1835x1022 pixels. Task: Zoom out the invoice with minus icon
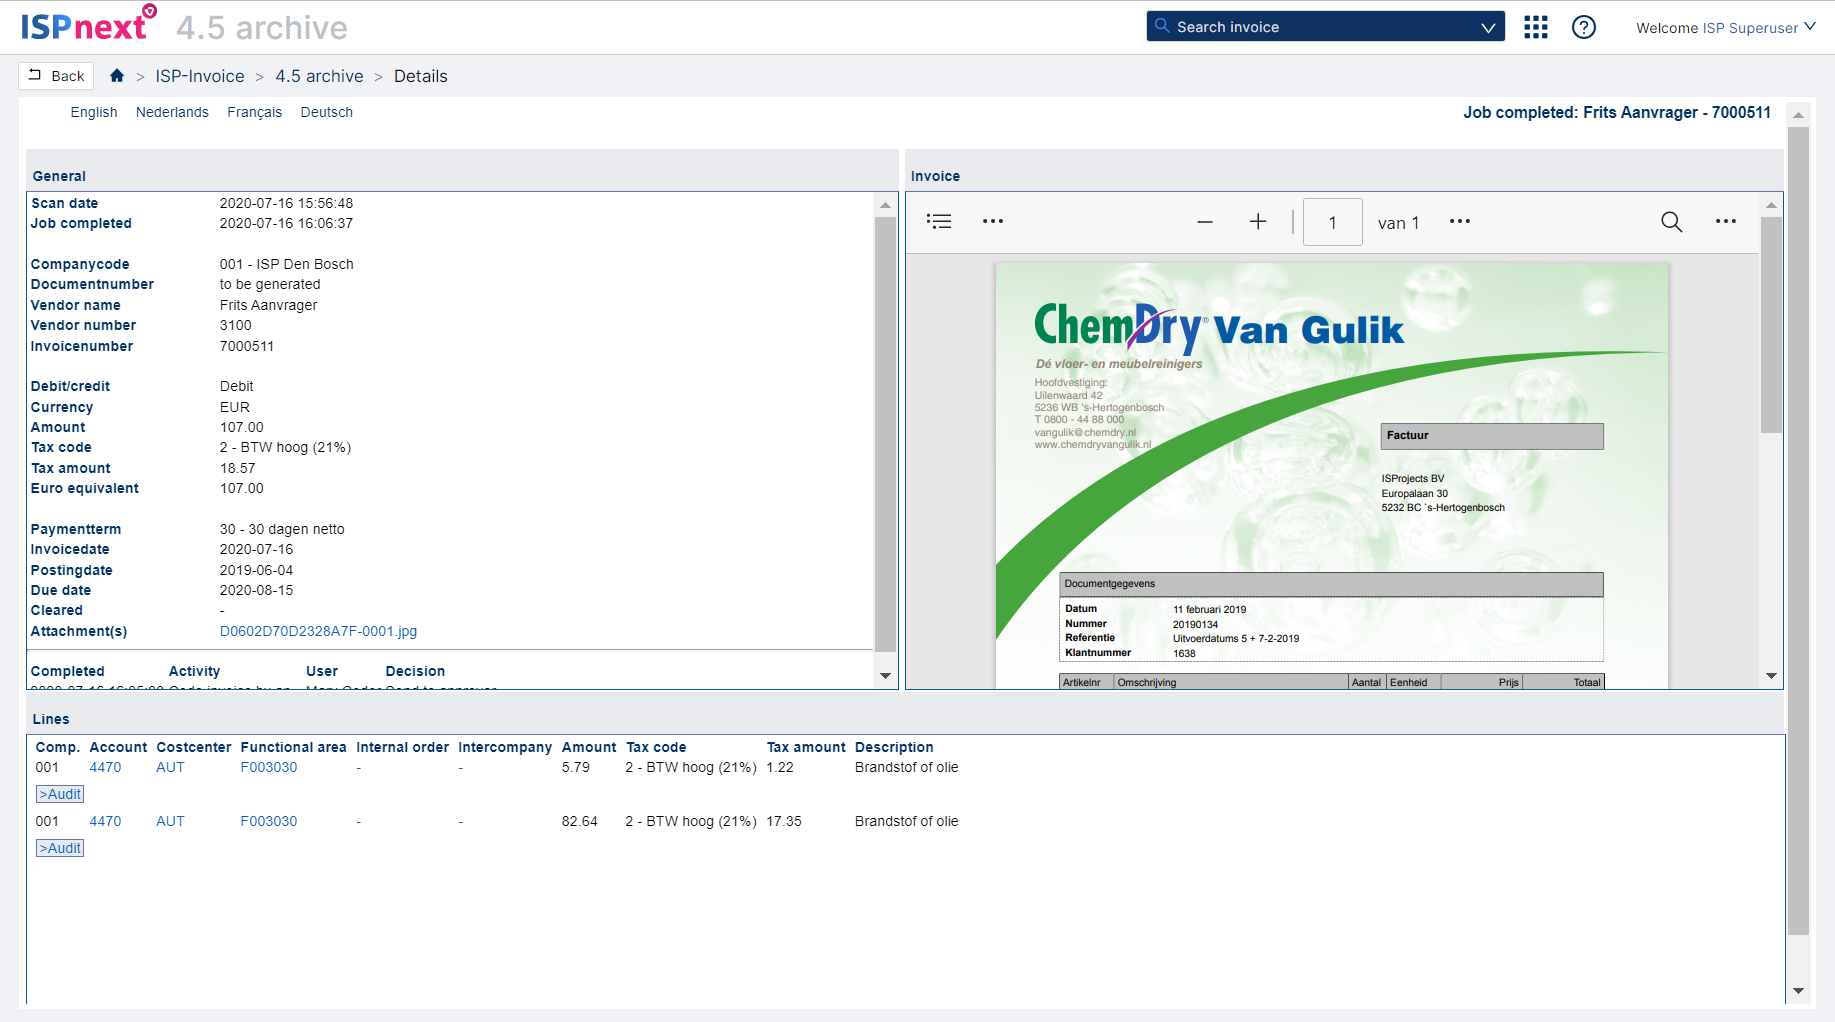pos(1205,222)
